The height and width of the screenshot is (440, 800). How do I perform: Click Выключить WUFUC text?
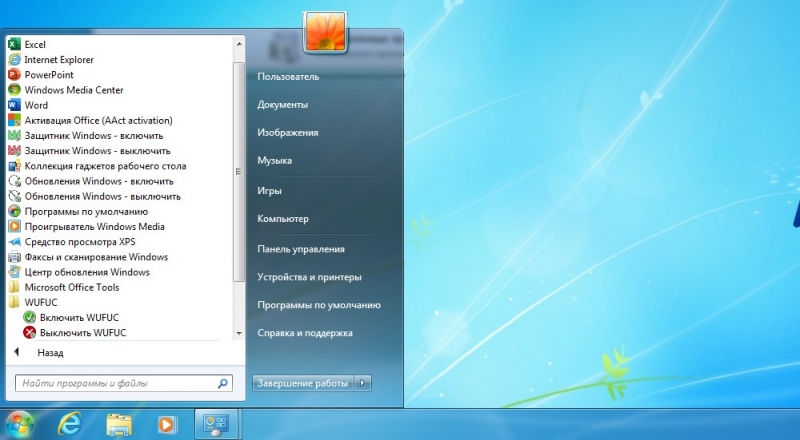(x=83, y=333)
